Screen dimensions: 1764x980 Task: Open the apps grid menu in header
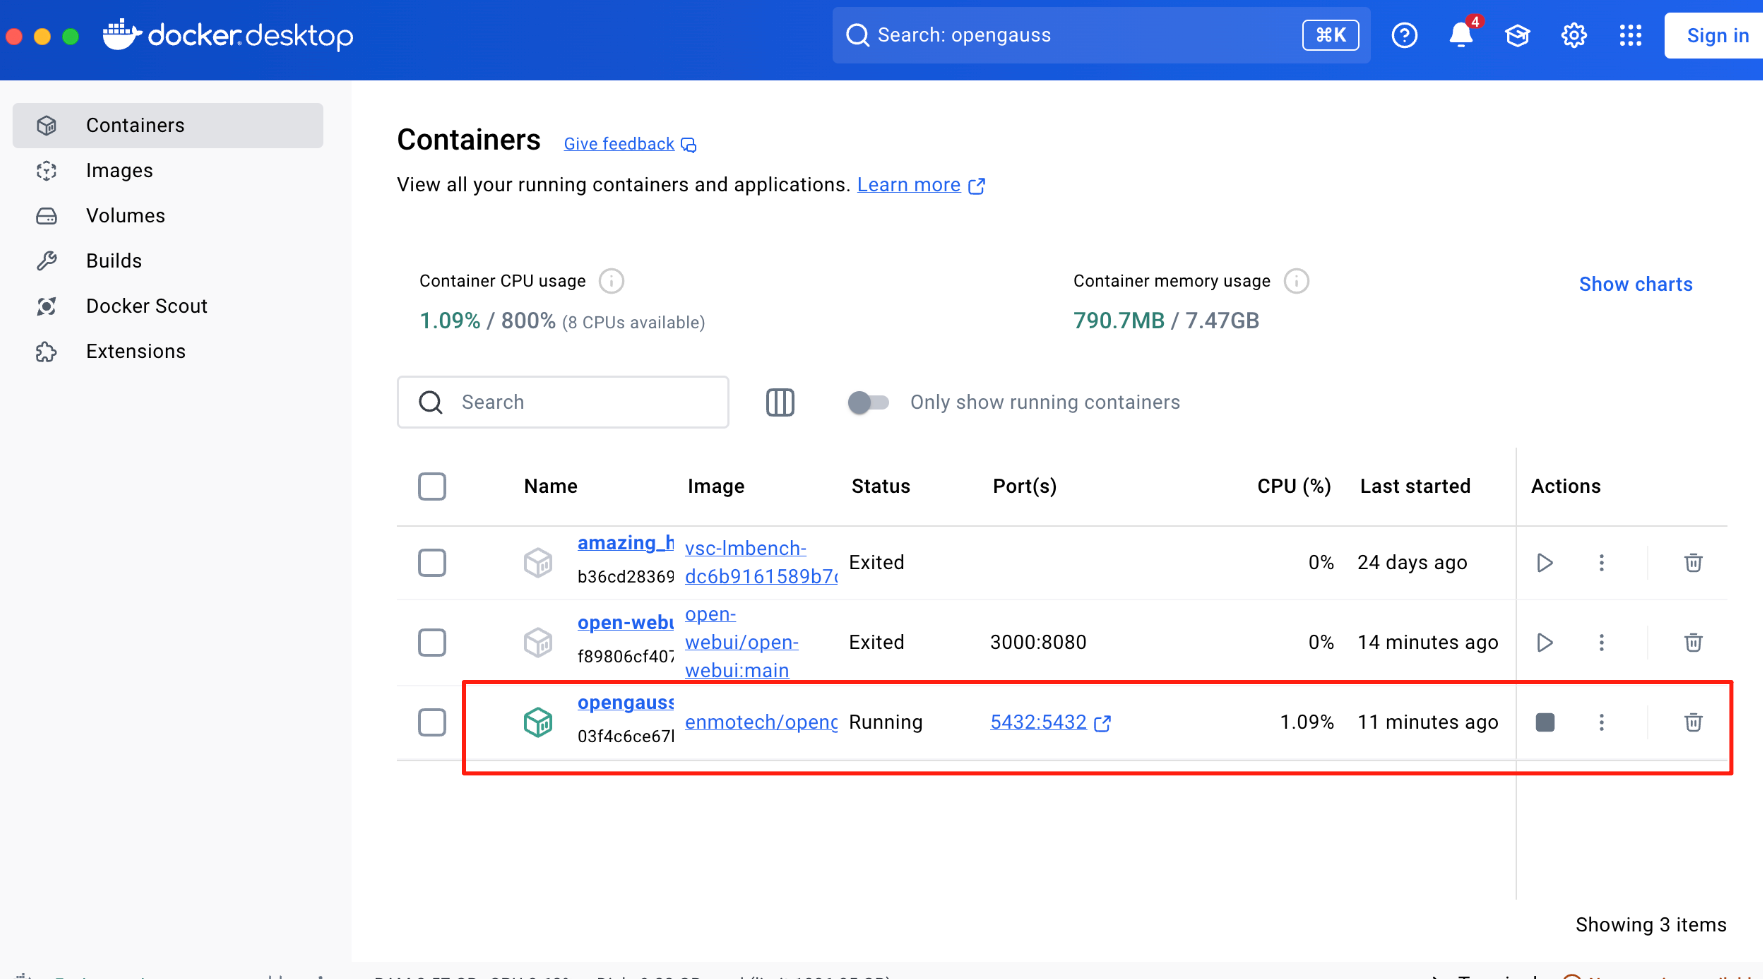coord(1630,36)
